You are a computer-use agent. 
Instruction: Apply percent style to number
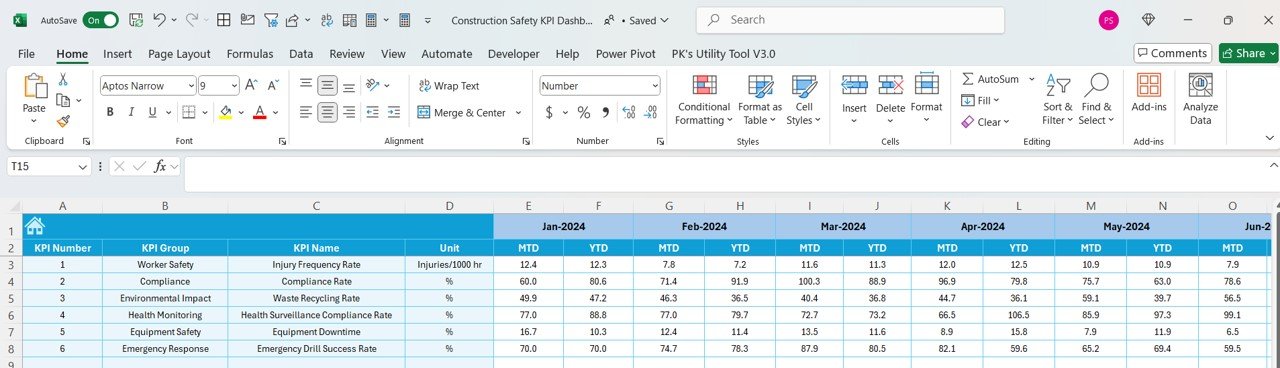point(583,112)
